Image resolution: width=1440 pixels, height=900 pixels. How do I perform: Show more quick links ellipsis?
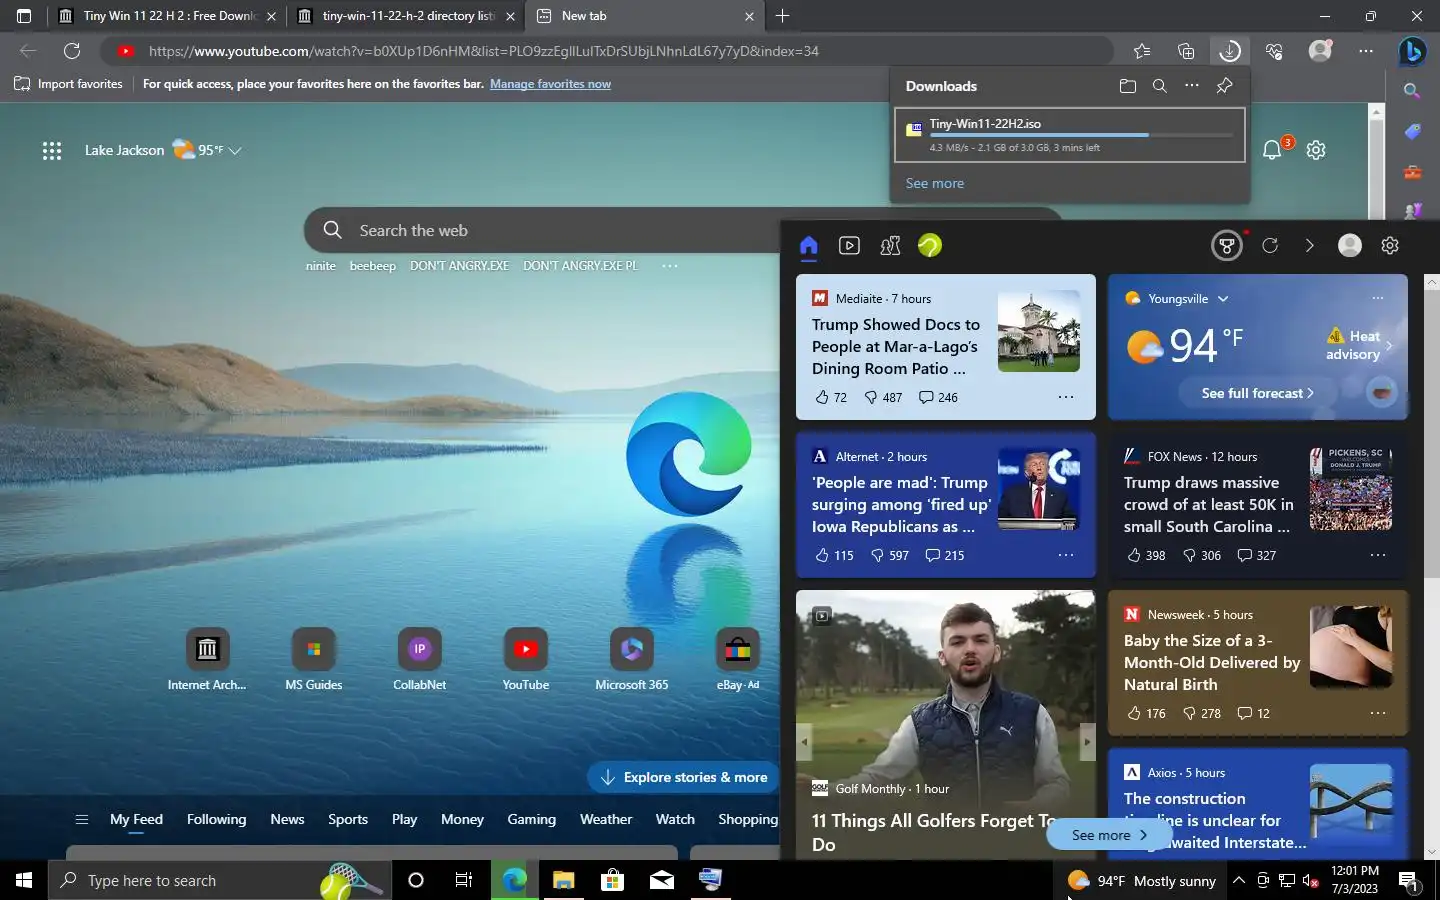pos(670,266)
